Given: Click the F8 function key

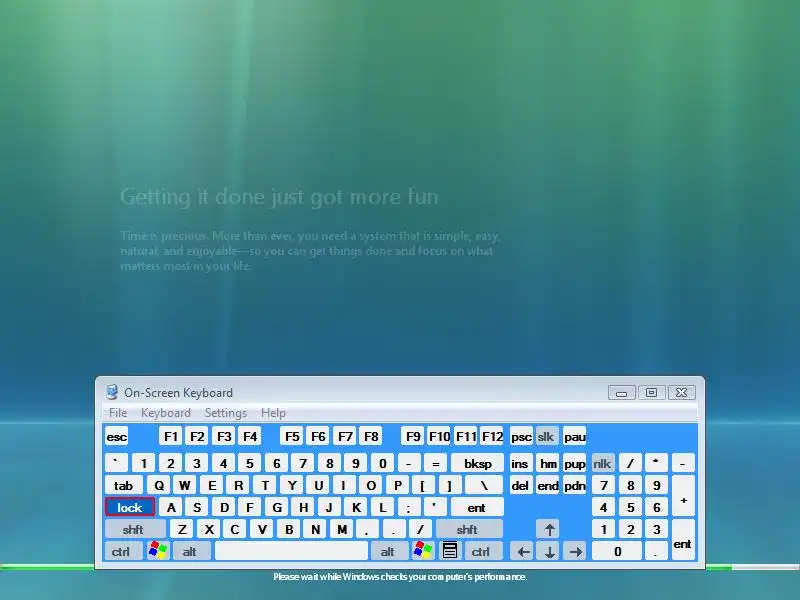Looking at the screenshot, I should [371, 437].
